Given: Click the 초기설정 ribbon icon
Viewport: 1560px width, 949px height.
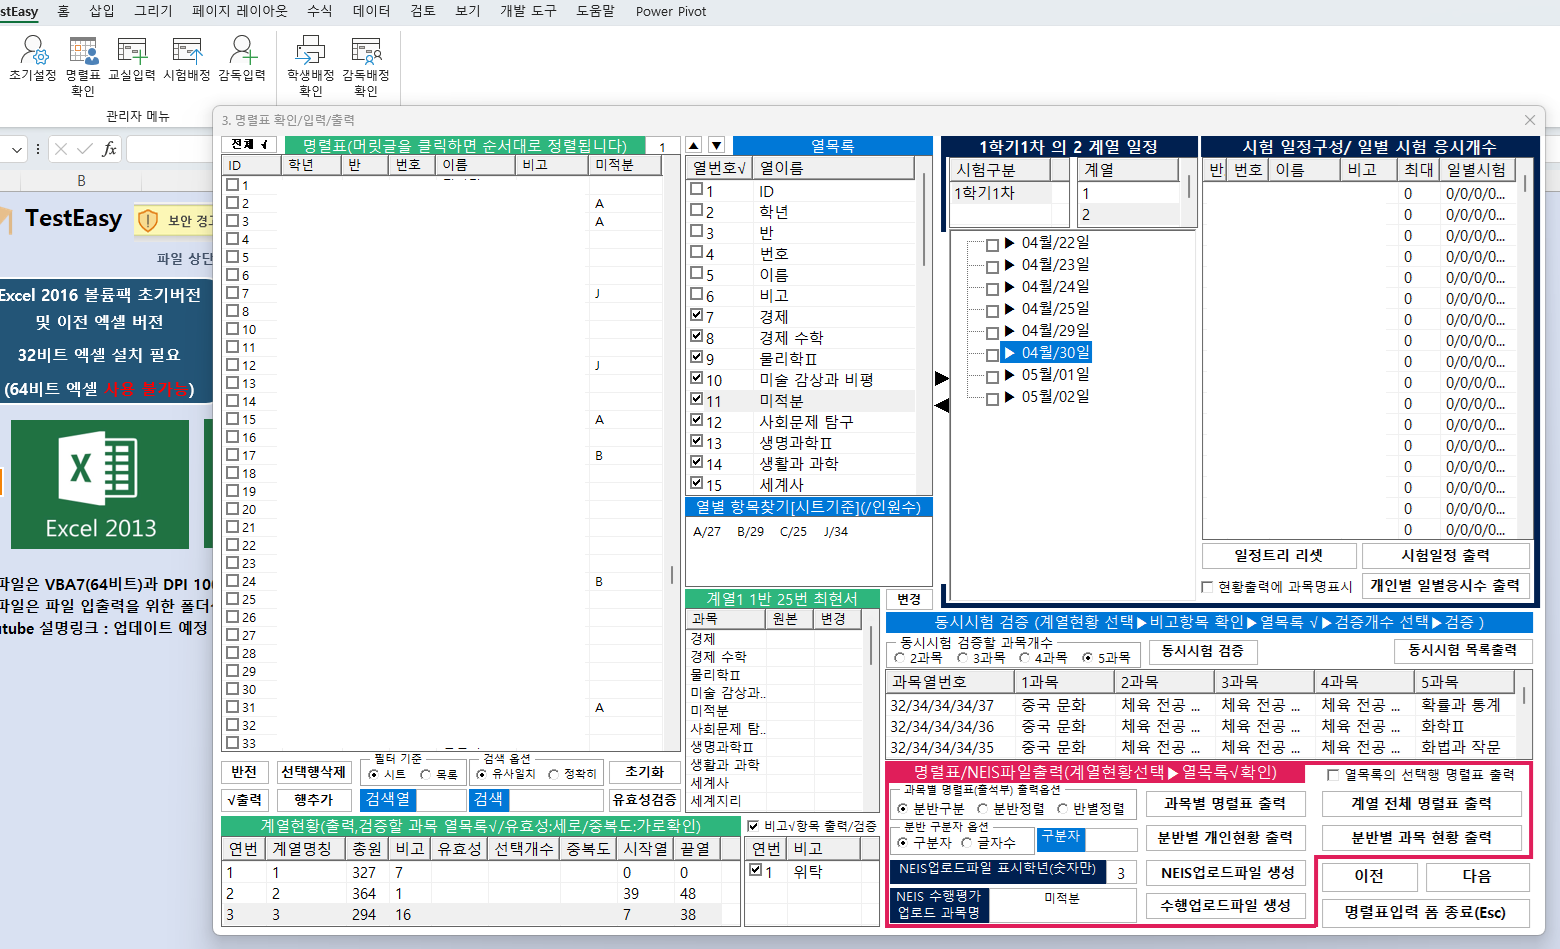Looking at the screenshot, I should [x=32, y=59].
